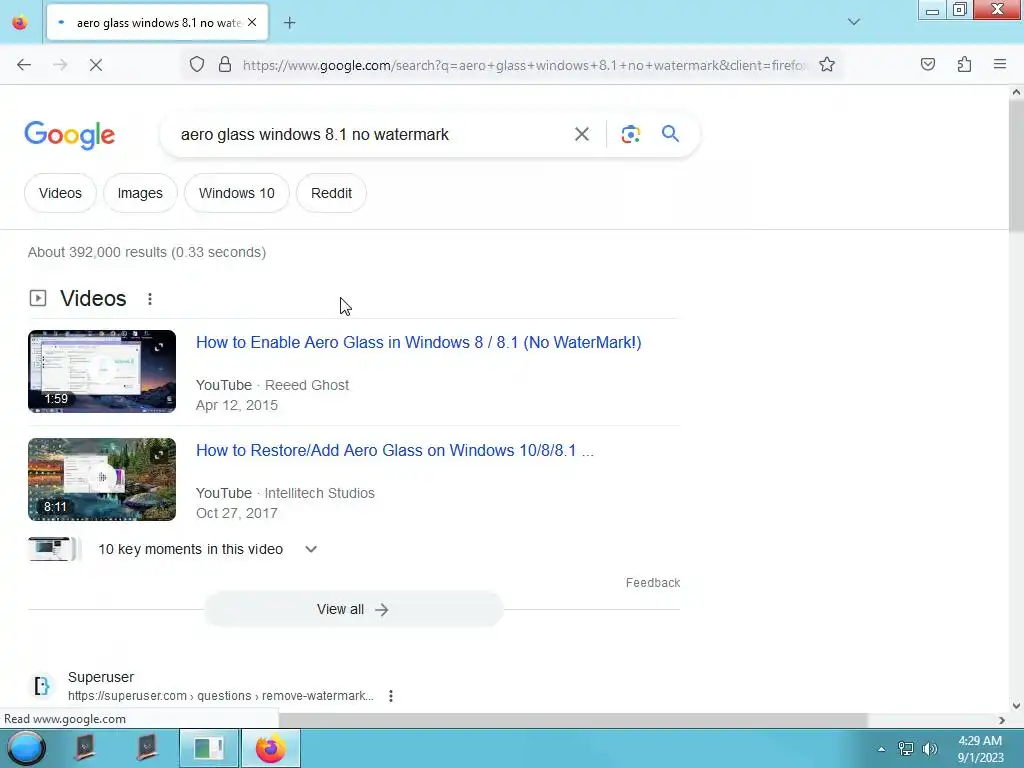Image resolution: width=1024 pixels, height=768 pixels.
Task: Select the Windows 10 filter chip
Action: click(x=236, y=193)
